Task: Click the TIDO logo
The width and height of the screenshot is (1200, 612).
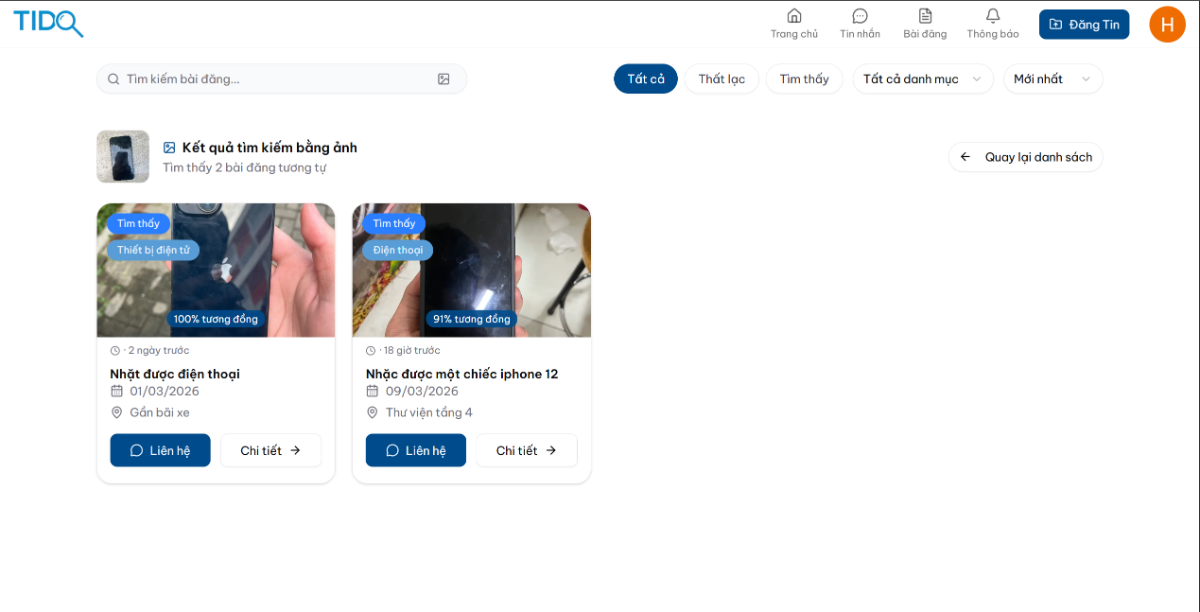Action: tap(48, 23)
